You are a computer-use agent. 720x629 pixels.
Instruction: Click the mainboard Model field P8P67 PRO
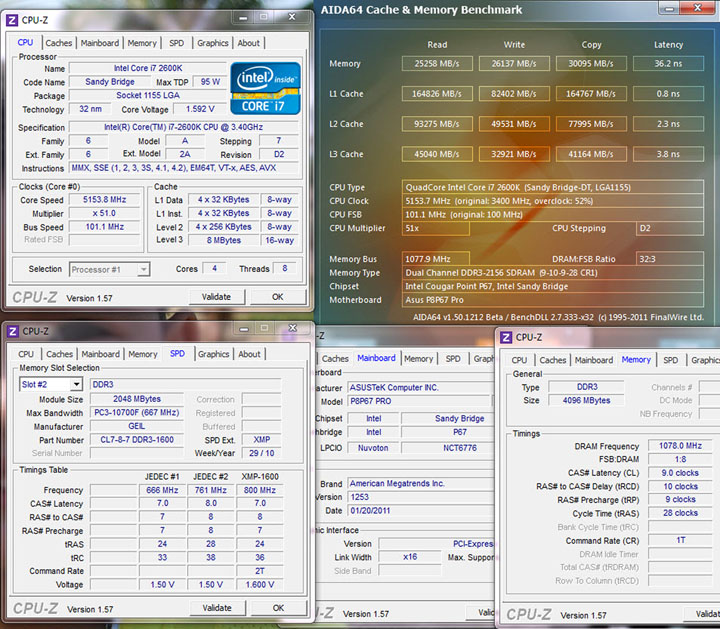click(x=420, y=401)
